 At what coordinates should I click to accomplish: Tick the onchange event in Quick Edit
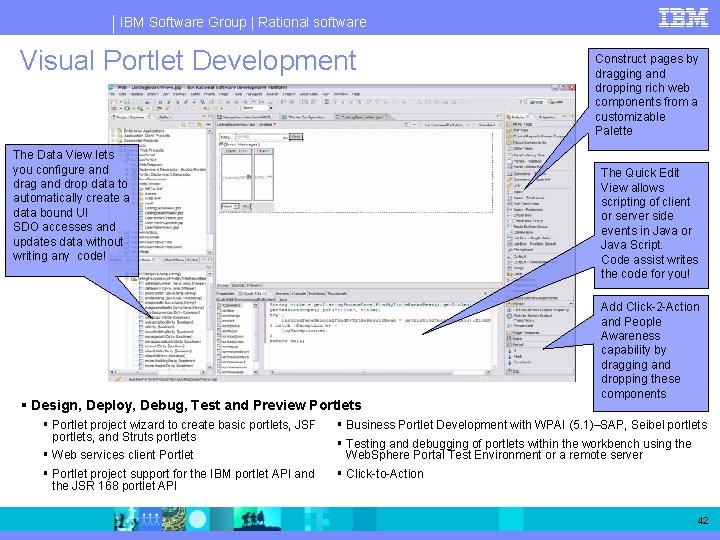219,315
